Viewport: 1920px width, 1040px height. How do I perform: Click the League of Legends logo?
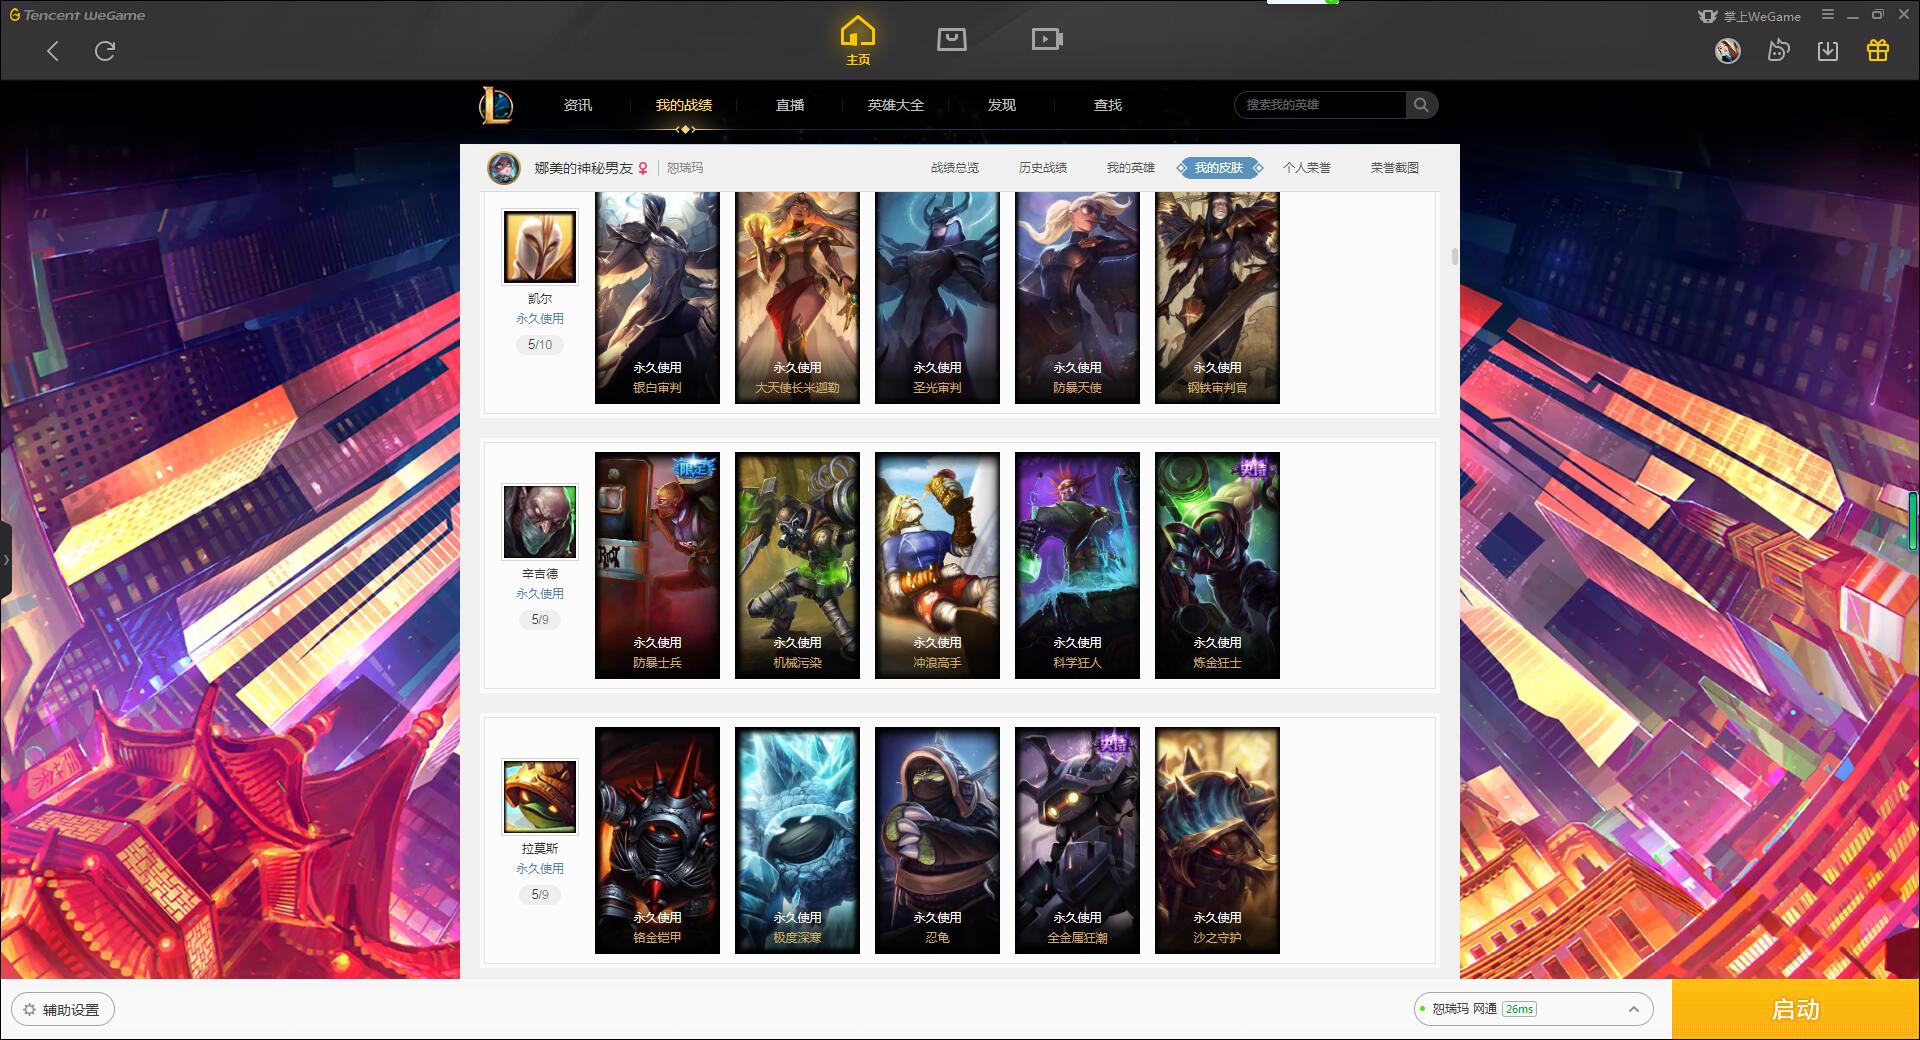[496, 105]
